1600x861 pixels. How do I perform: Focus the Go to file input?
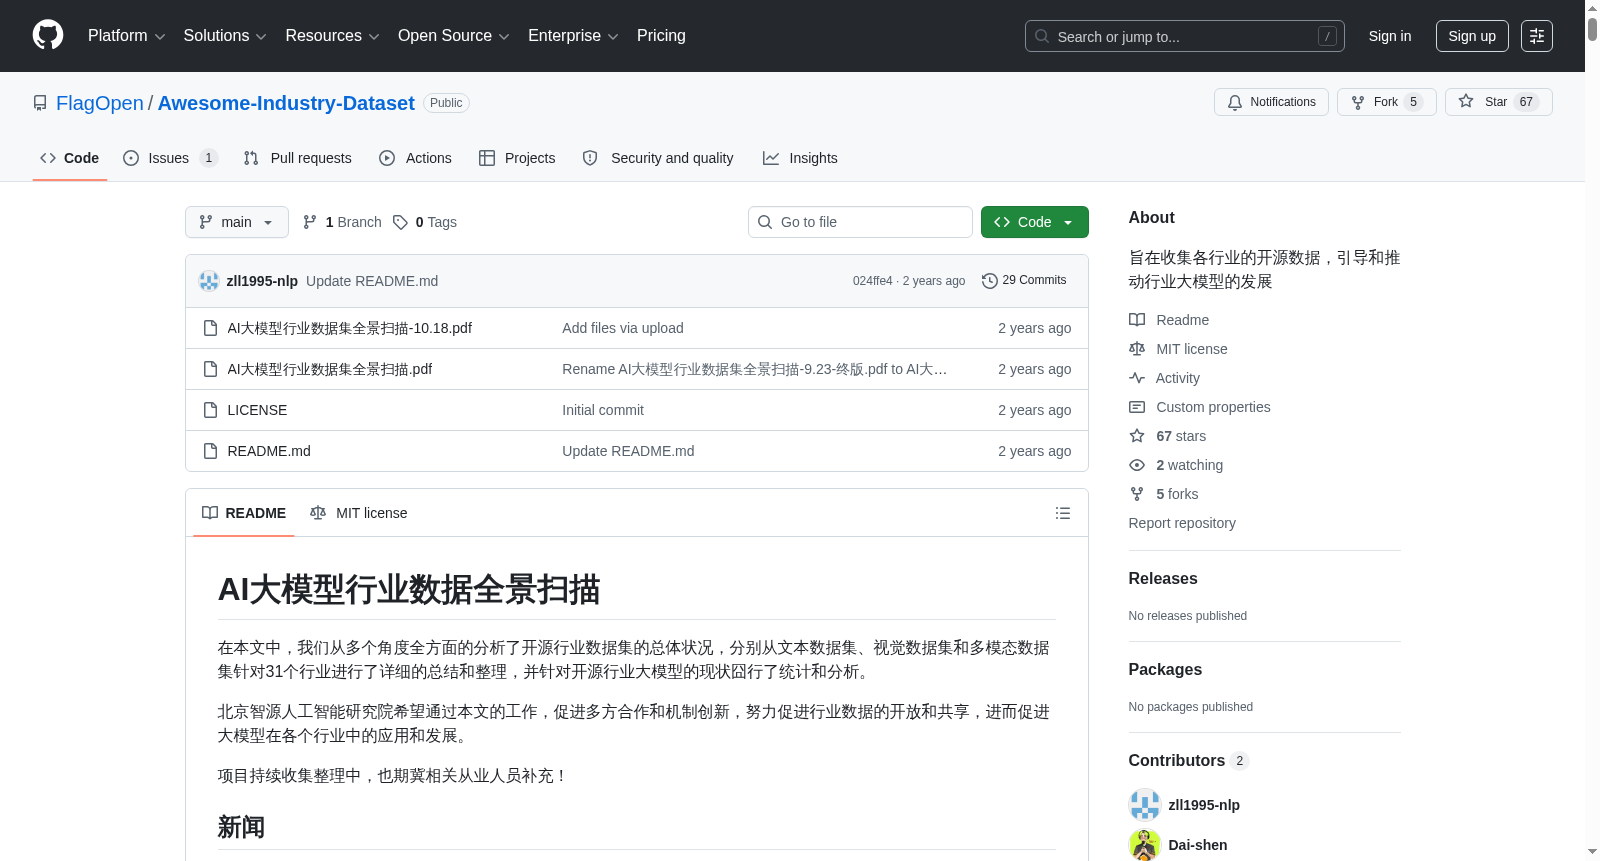pyautogui.click(x=860, y=222)
